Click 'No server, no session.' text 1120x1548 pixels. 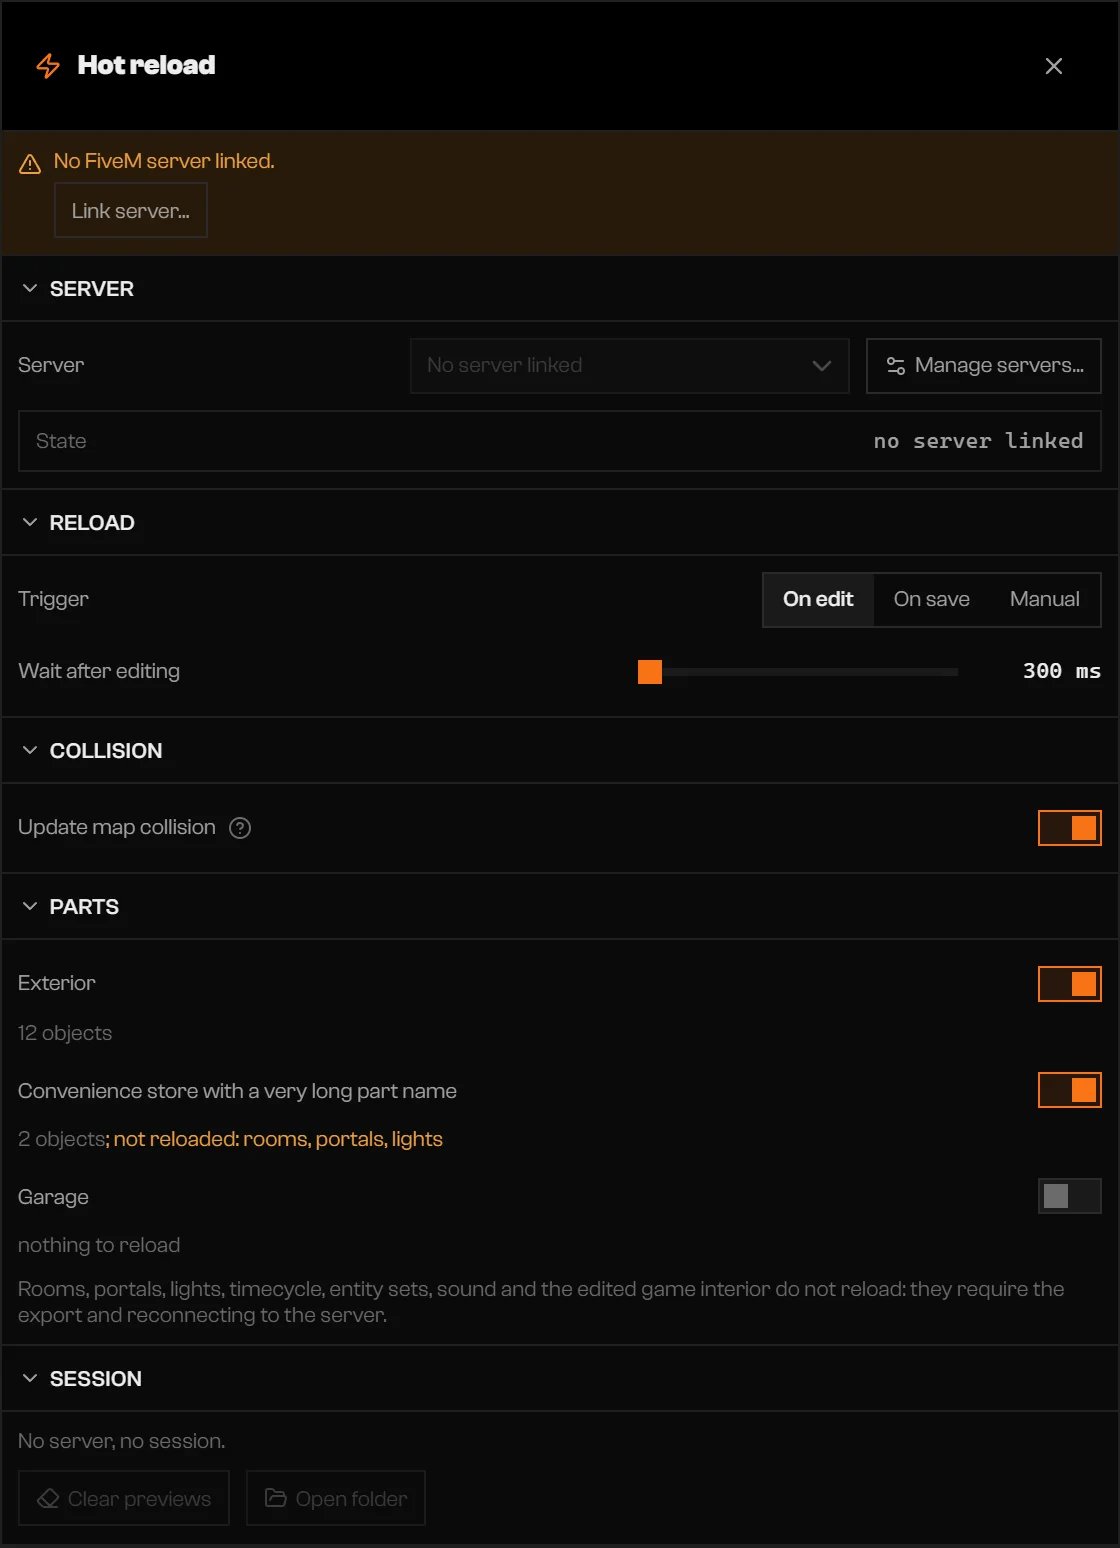click(122, 1441)
